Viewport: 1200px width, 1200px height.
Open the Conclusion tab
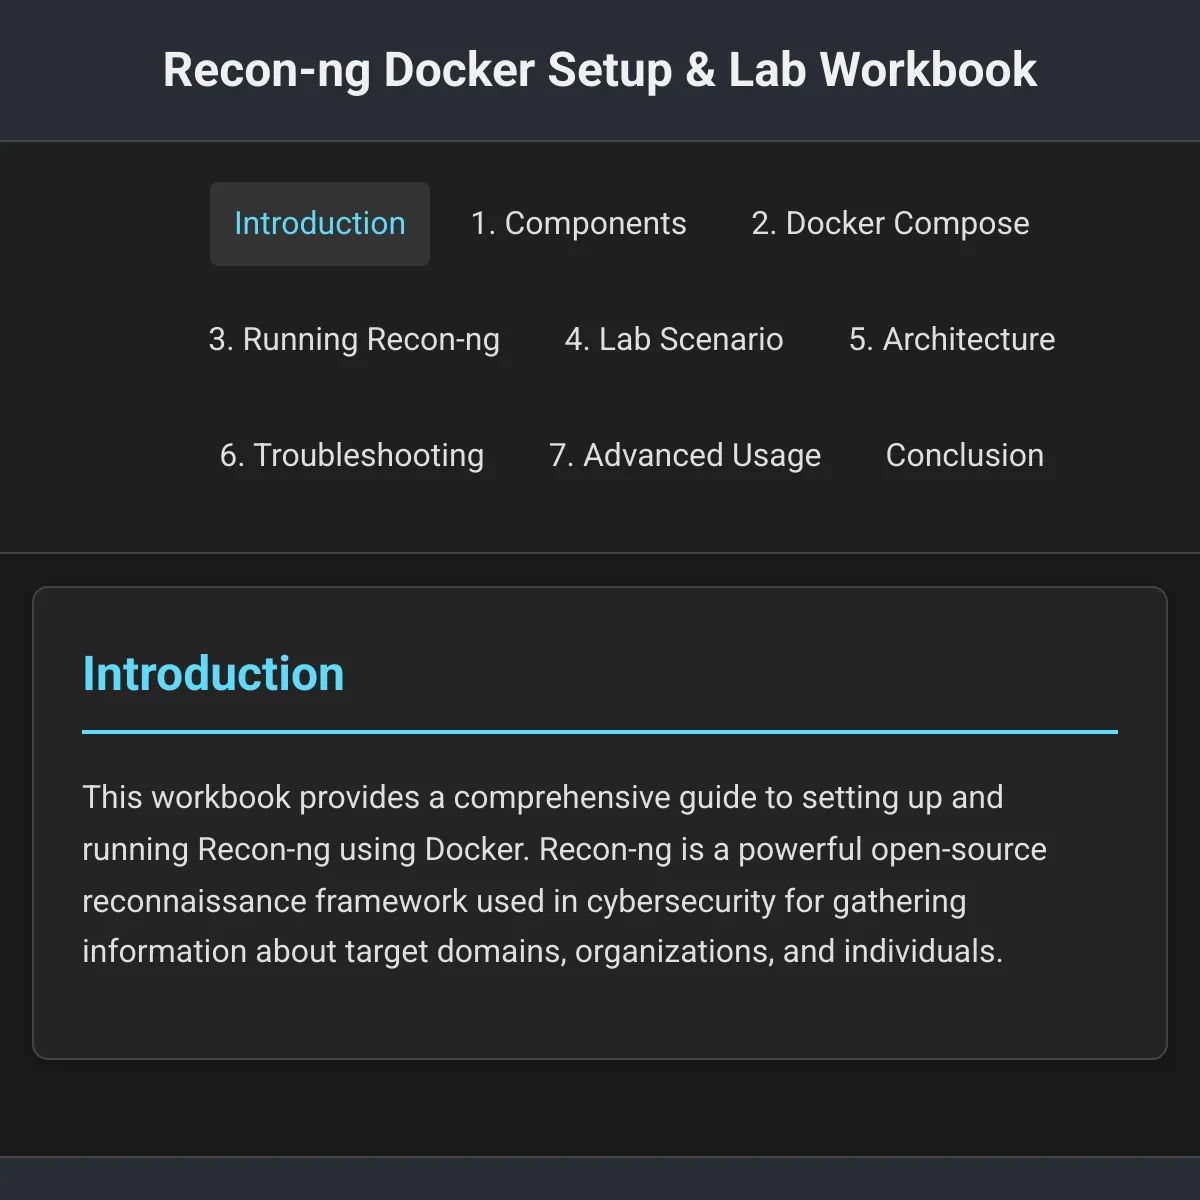(965, 456)
